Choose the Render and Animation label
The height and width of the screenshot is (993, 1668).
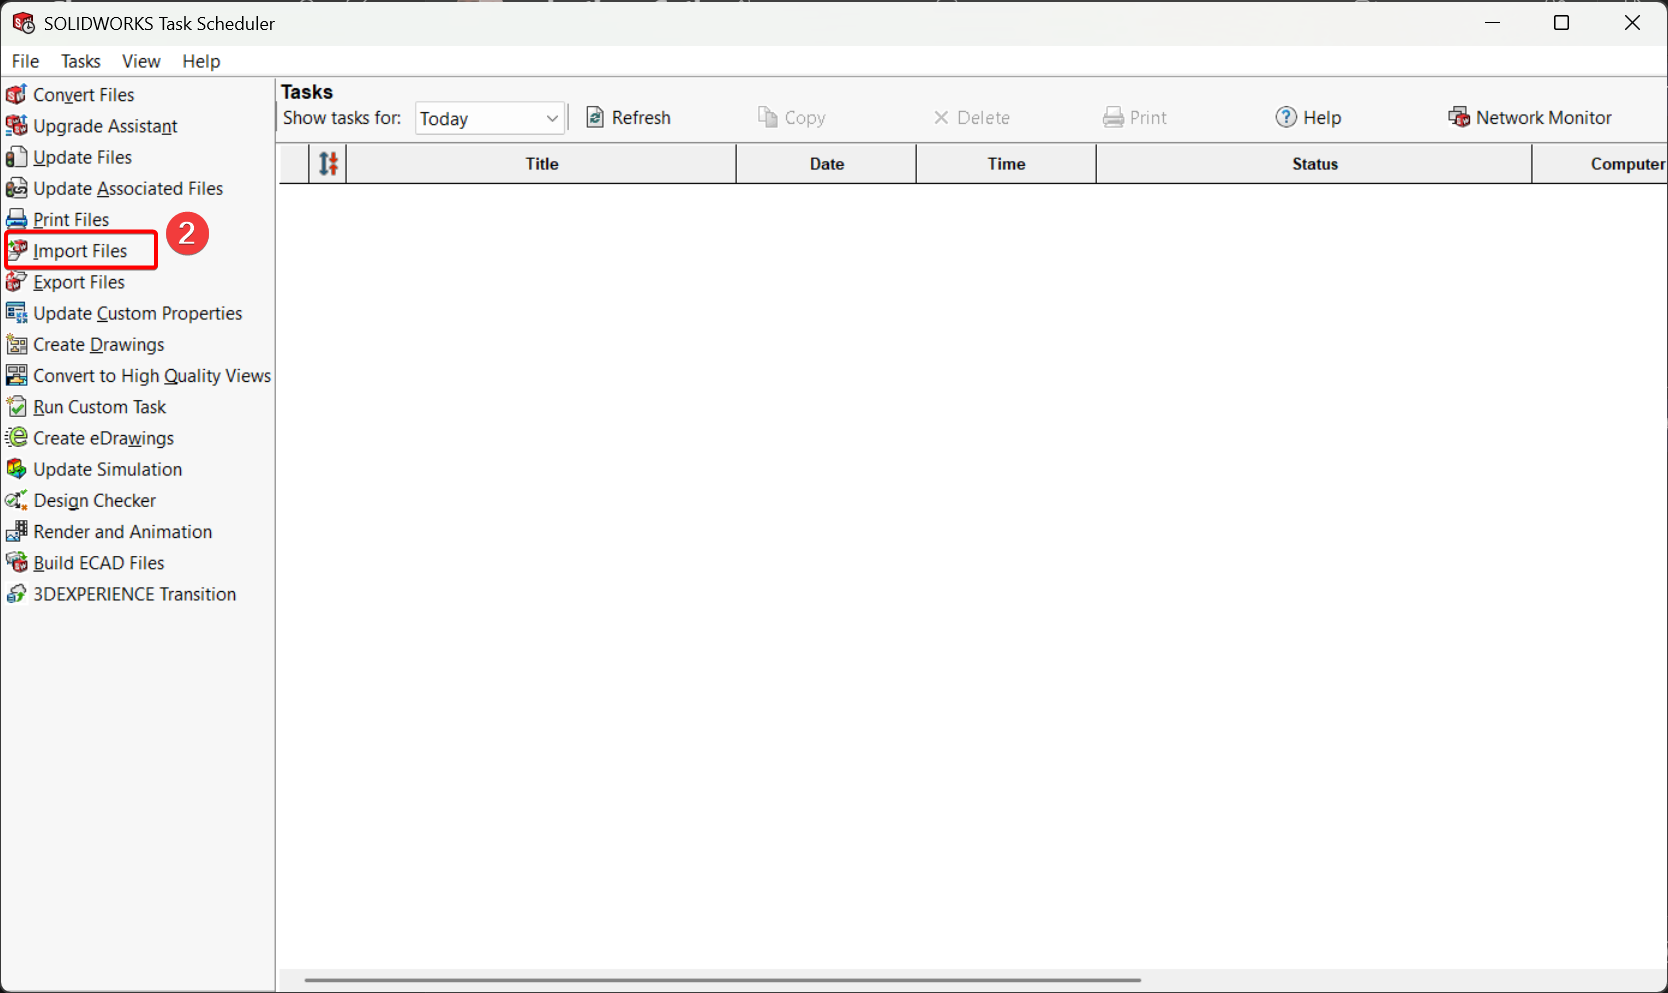coord(123,531)
